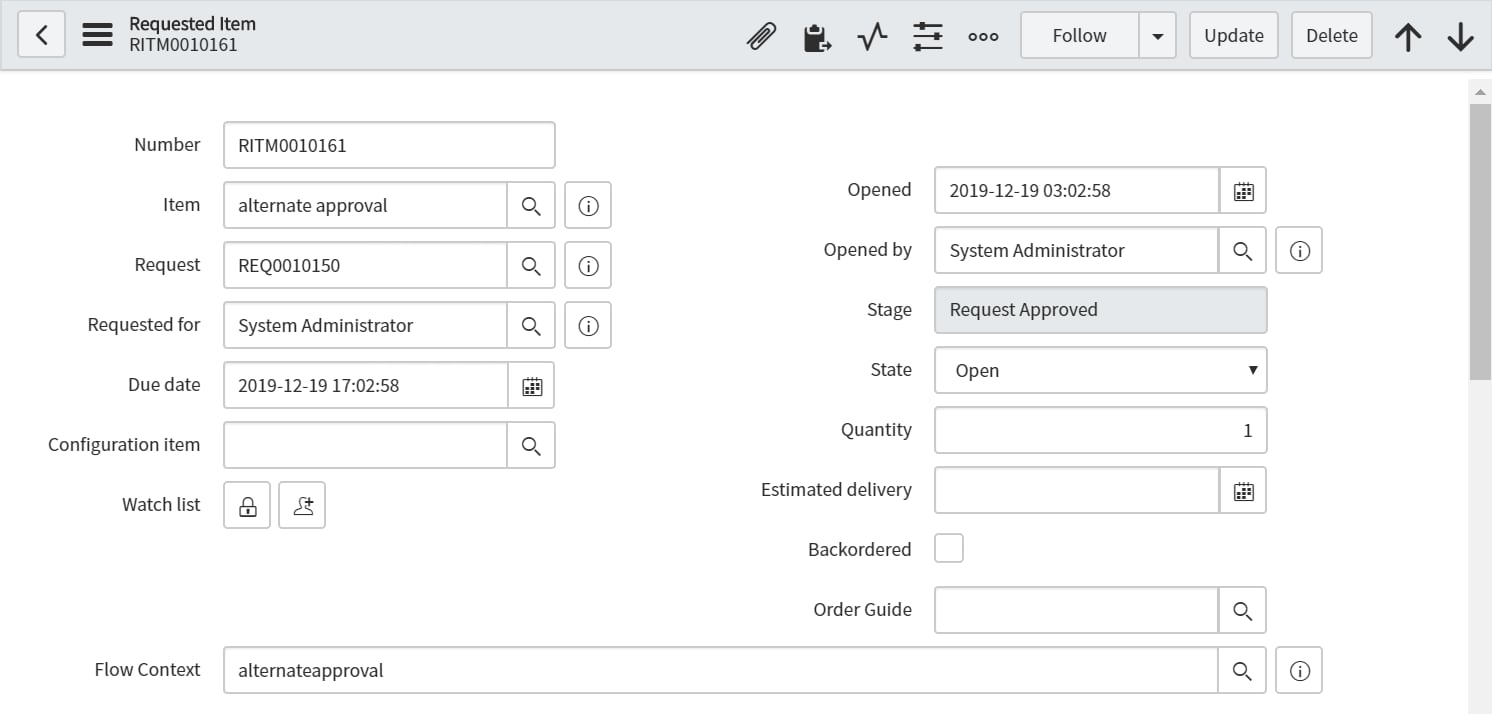The height and width of the screenshot is (714, 1492).
Task: Preview REQ0010150 via its info icon
Action: click(x=588, y=265)
